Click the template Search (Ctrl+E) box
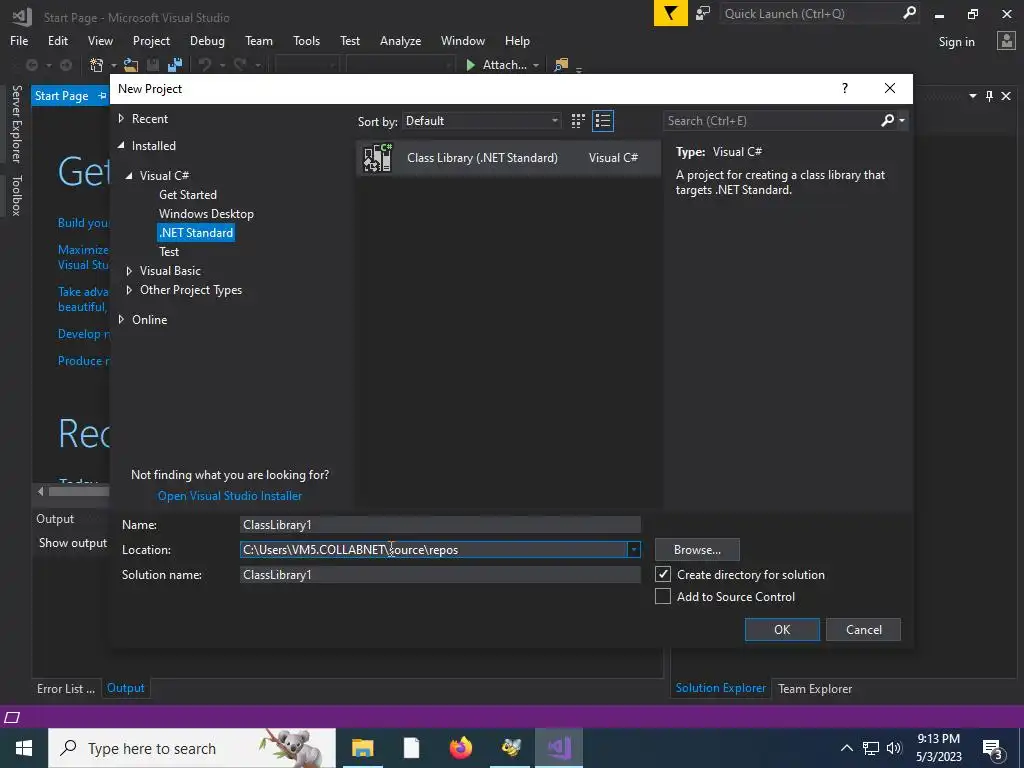This screenshot has height=768, width=1024. click(771, 120)
